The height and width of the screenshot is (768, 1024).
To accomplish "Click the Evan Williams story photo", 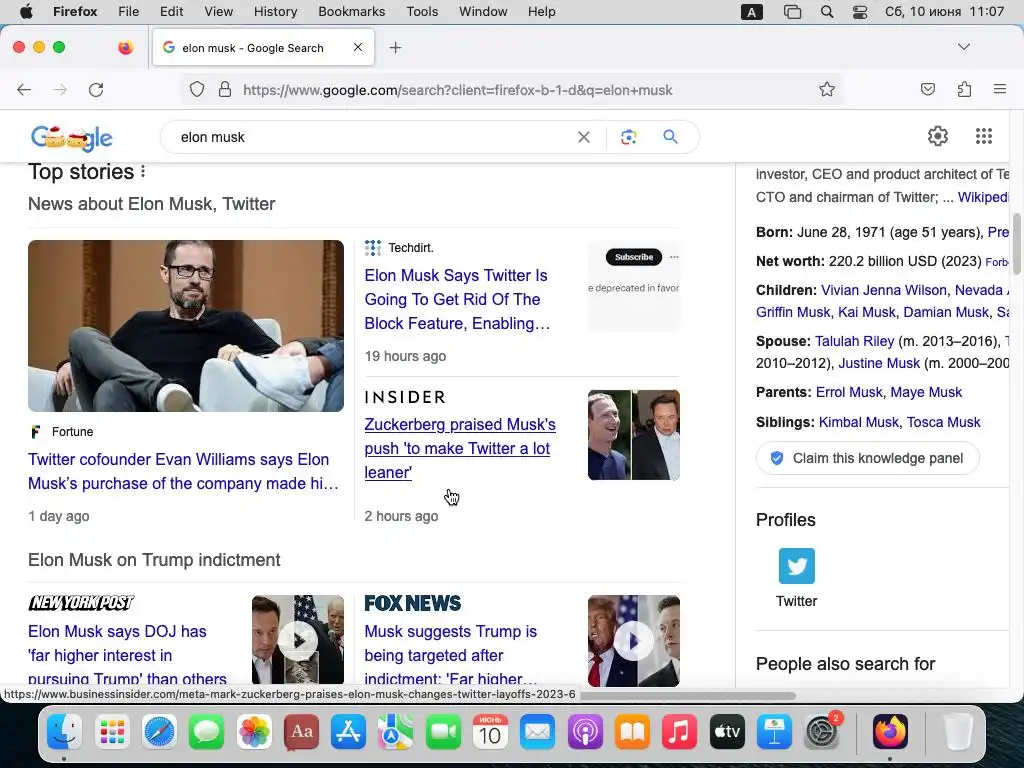I will point(186,326).
